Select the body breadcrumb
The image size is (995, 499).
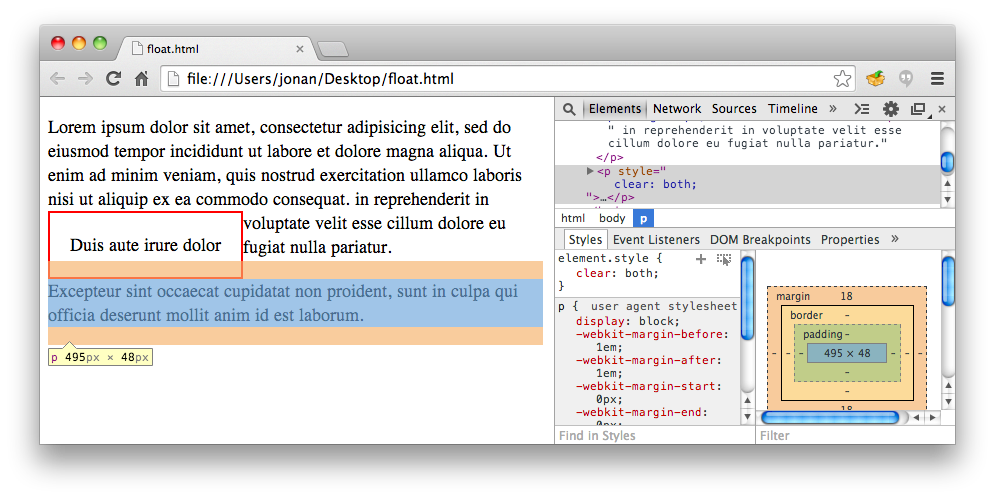612,218
